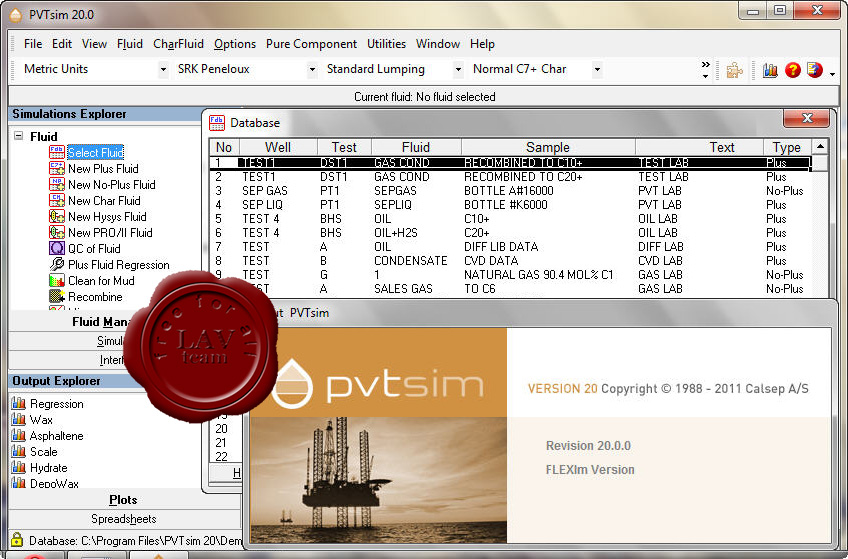
Task: Click the globe book toolbar icon
Action: [x=814, y=70]
